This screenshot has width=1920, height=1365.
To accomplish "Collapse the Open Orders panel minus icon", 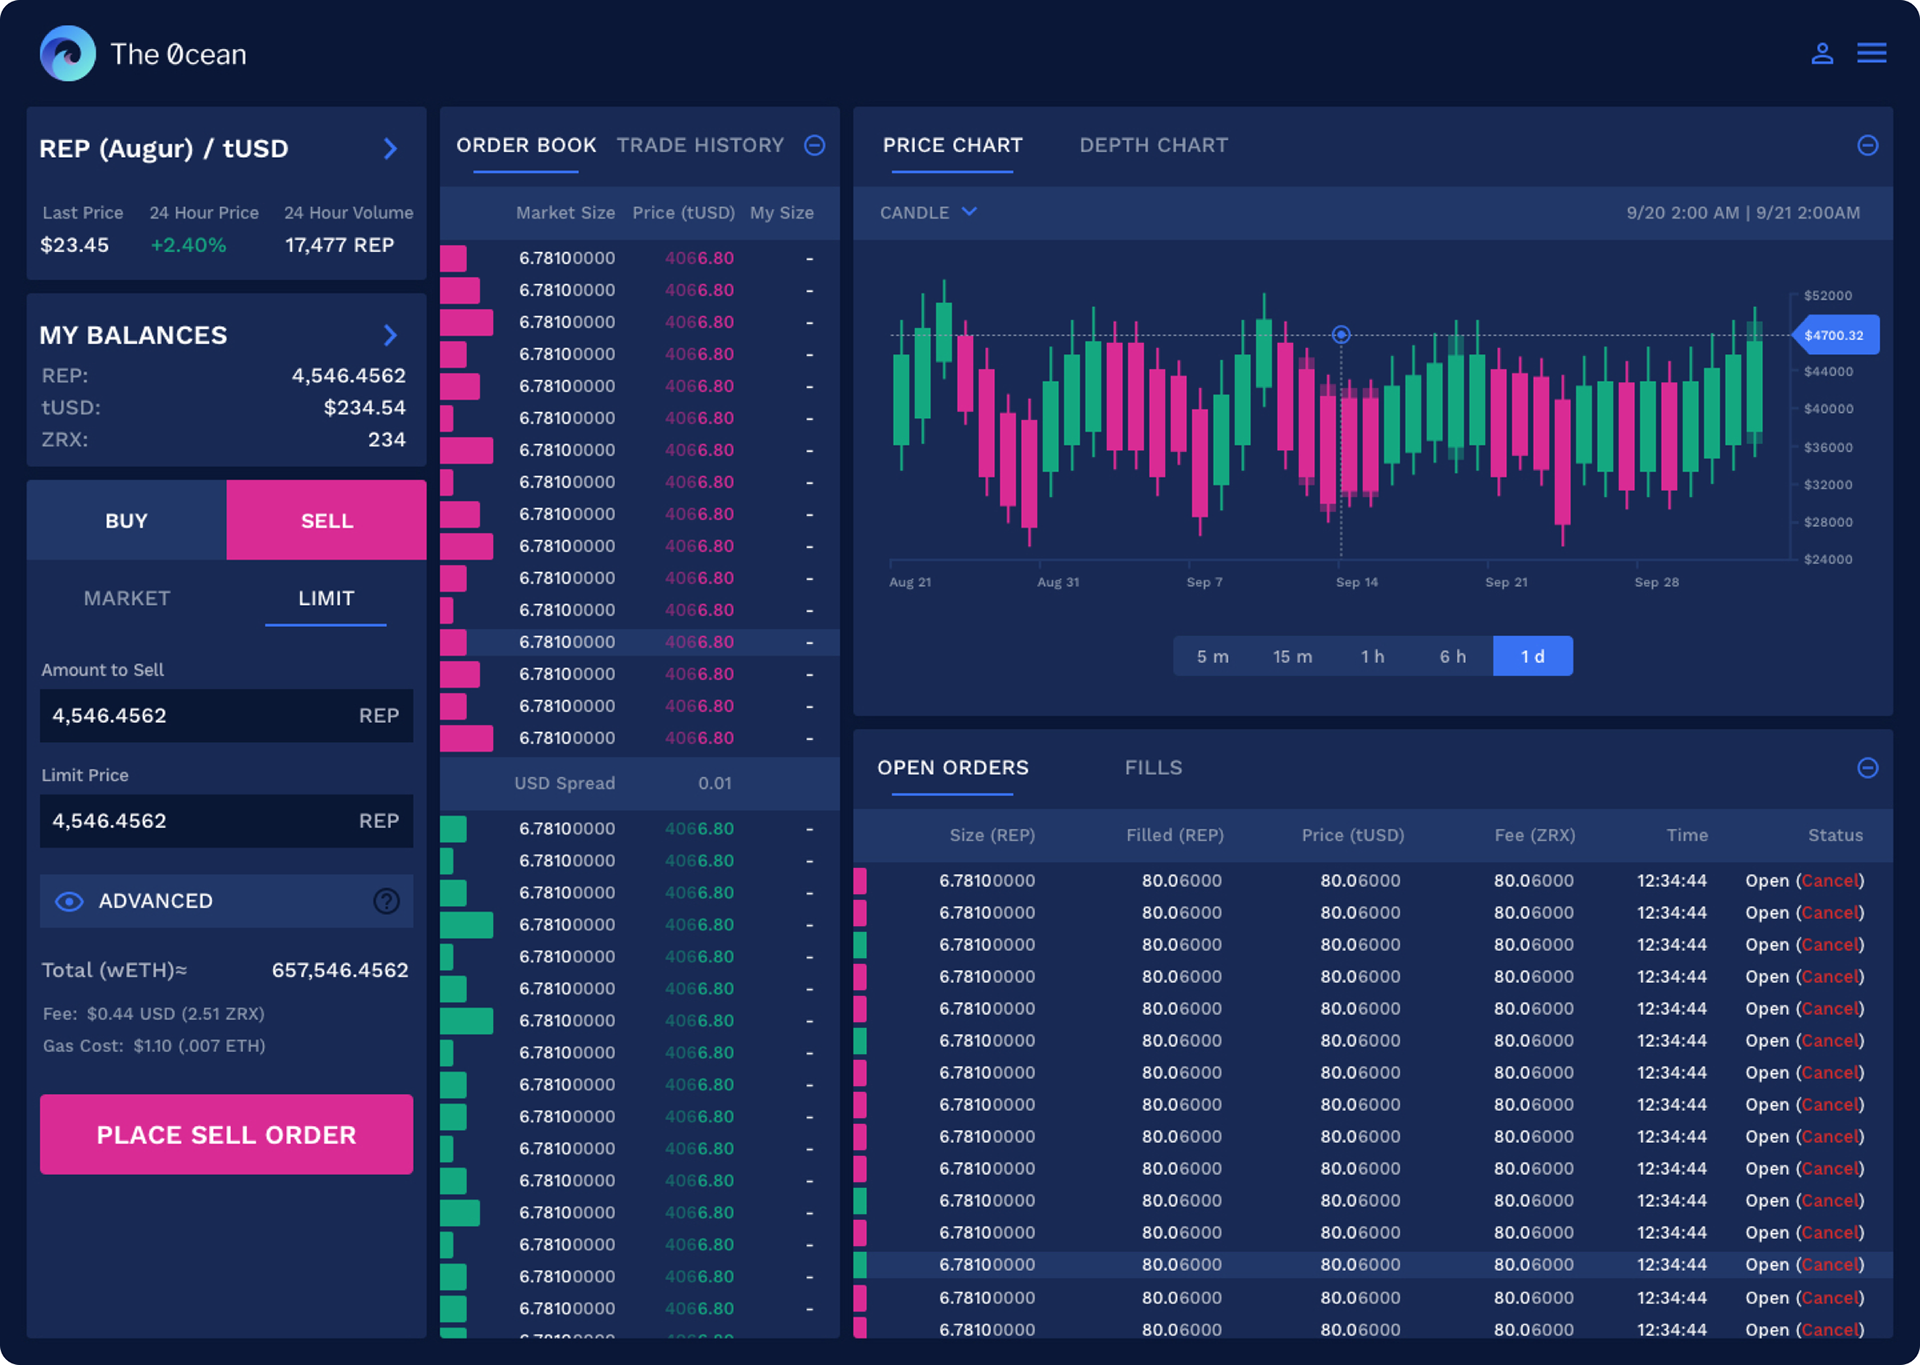I will point(1867,768).
